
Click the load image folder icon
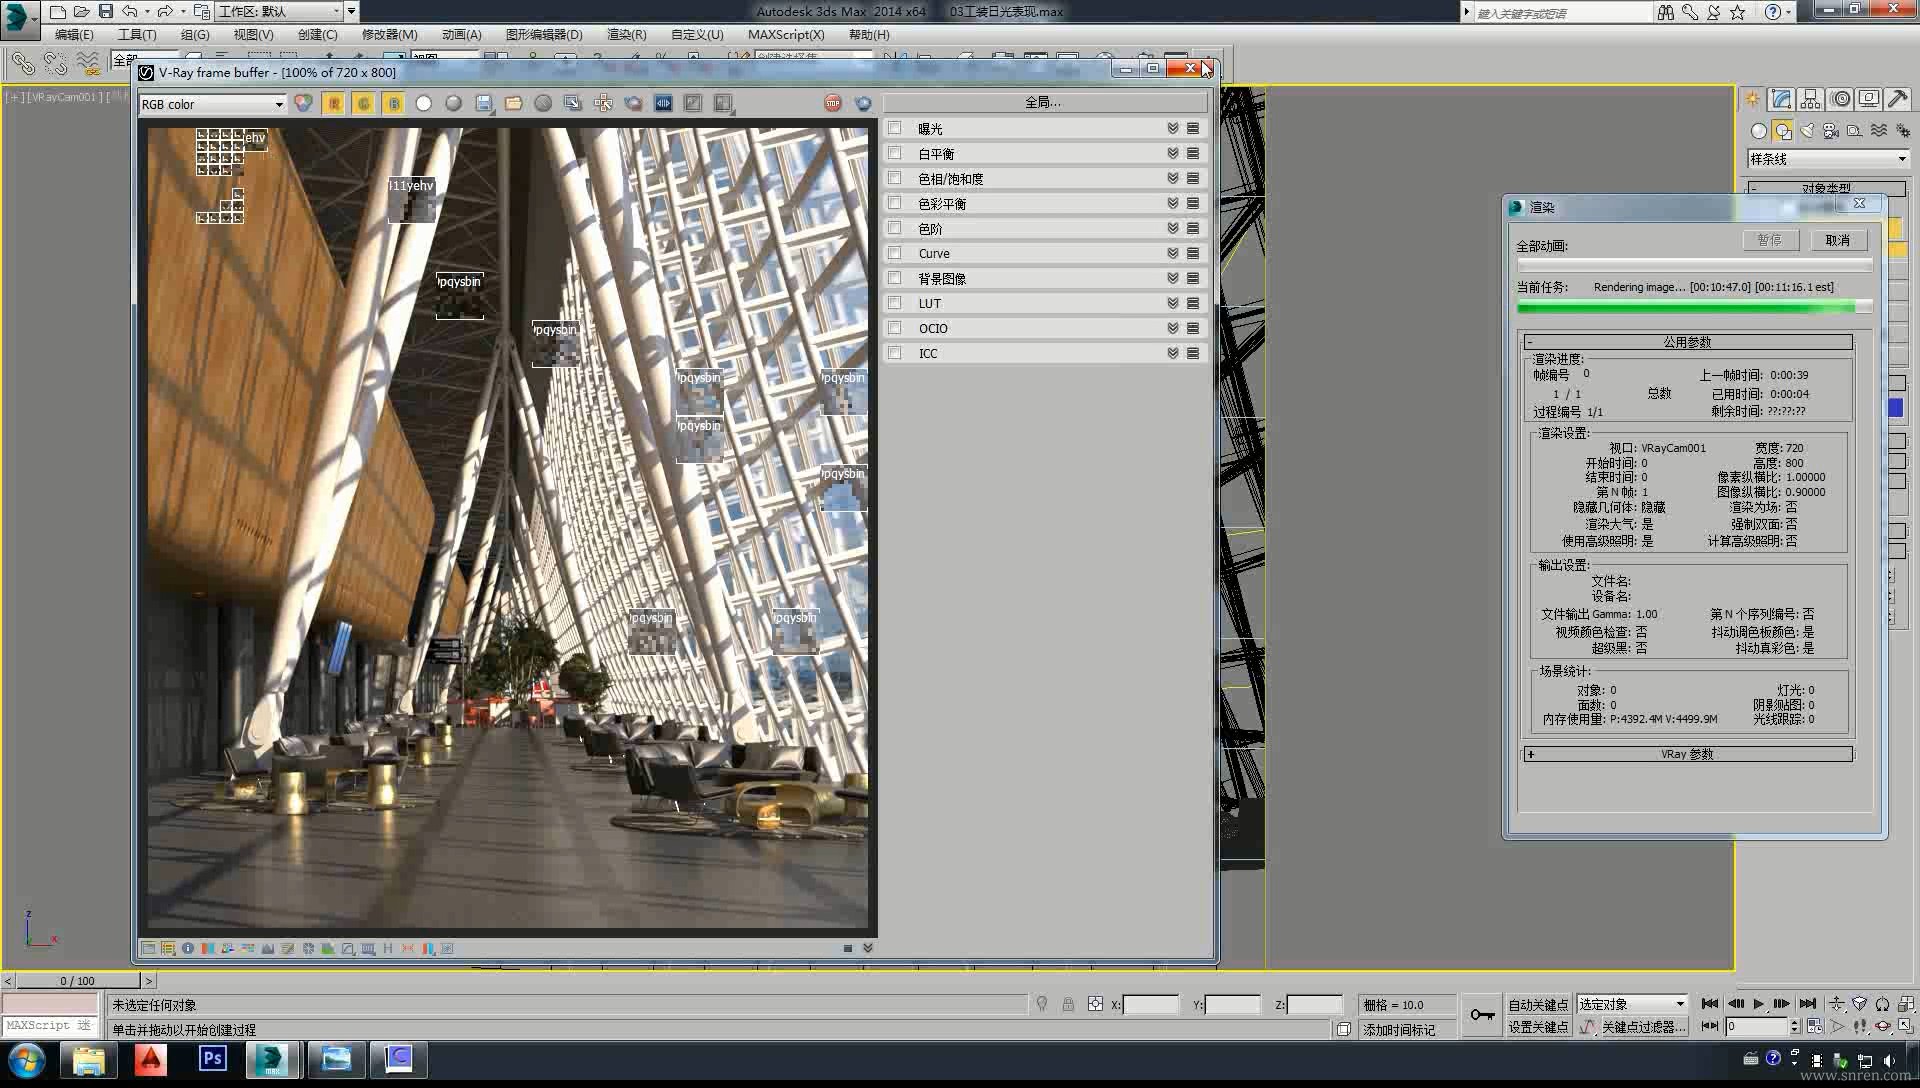513,103
